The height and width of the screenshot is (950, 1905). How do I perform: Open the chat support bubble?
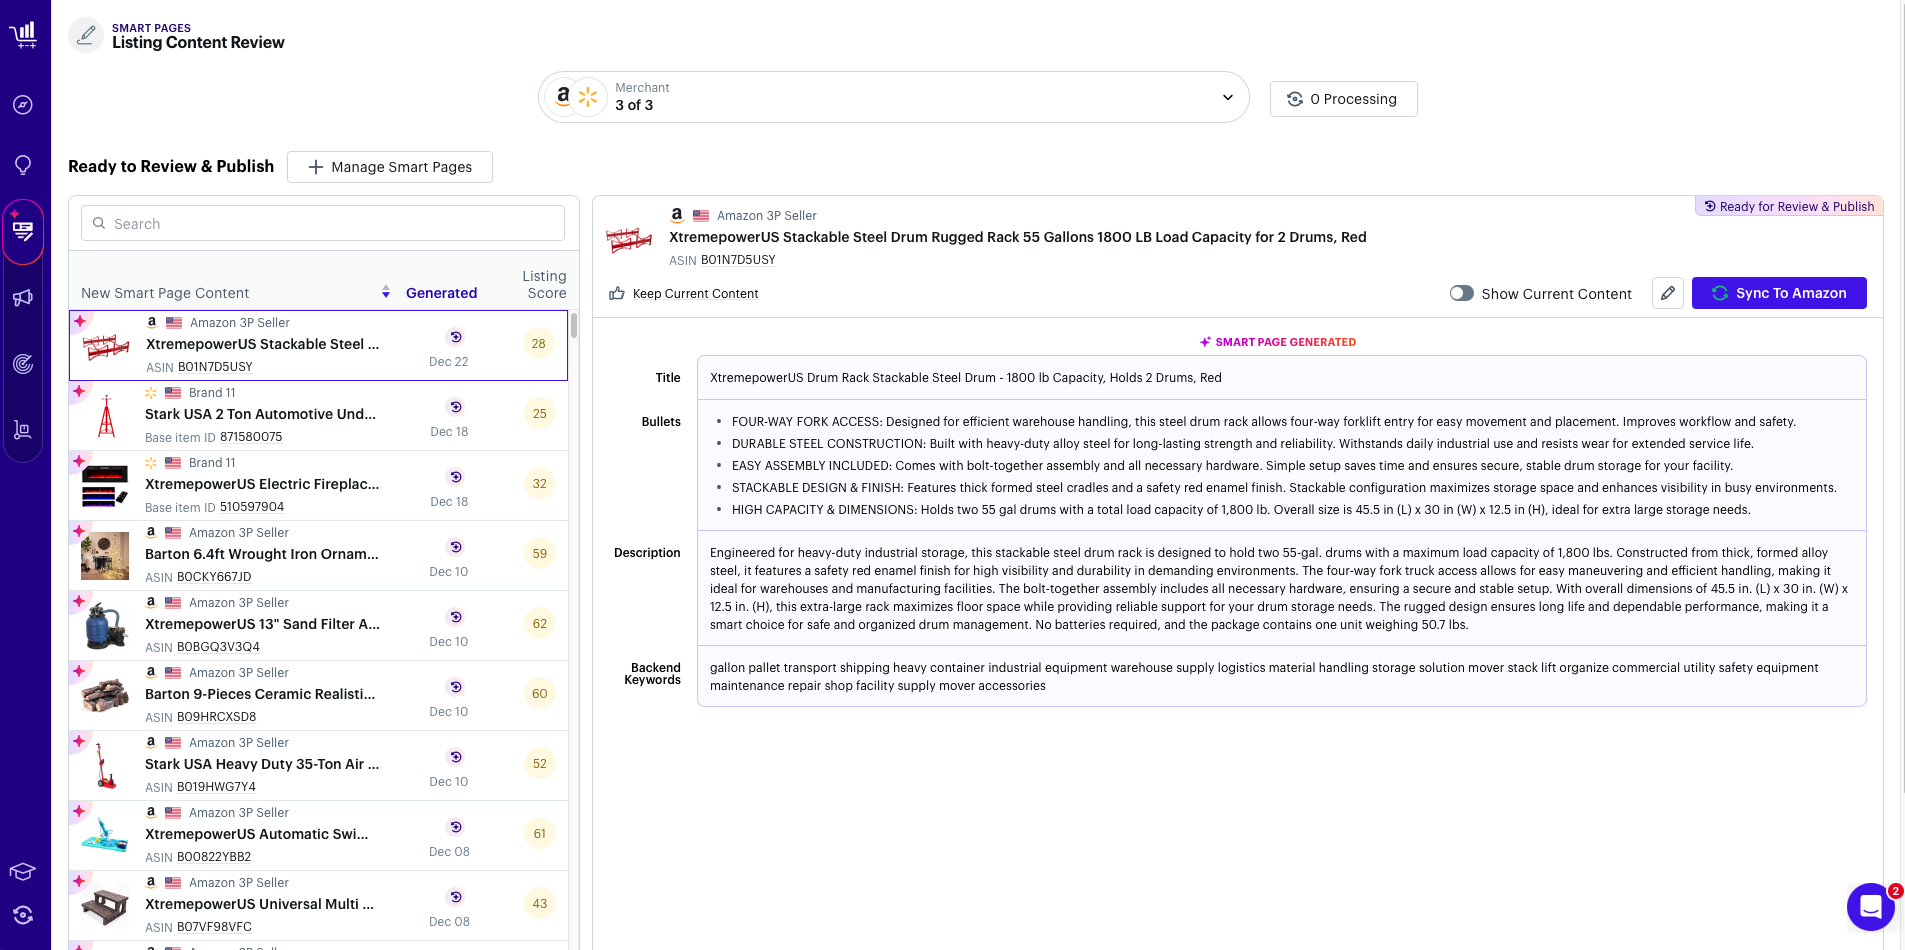(x=1871, y=907)
